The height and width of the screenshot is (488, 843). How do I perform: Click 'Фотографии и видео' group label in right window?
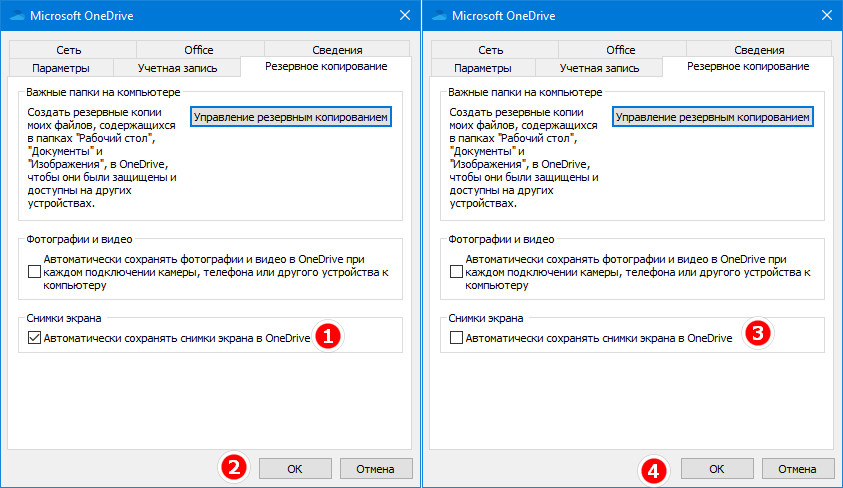point(501,239)
